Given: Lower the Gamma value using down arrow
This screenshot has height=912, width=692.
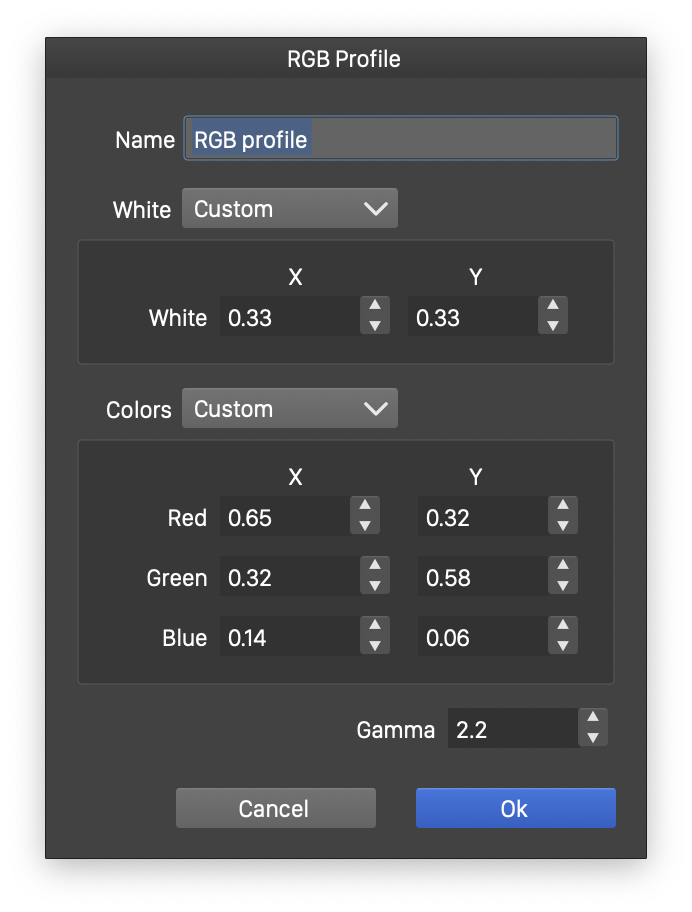Looking at the screenshot, I should tap(593, 738).
